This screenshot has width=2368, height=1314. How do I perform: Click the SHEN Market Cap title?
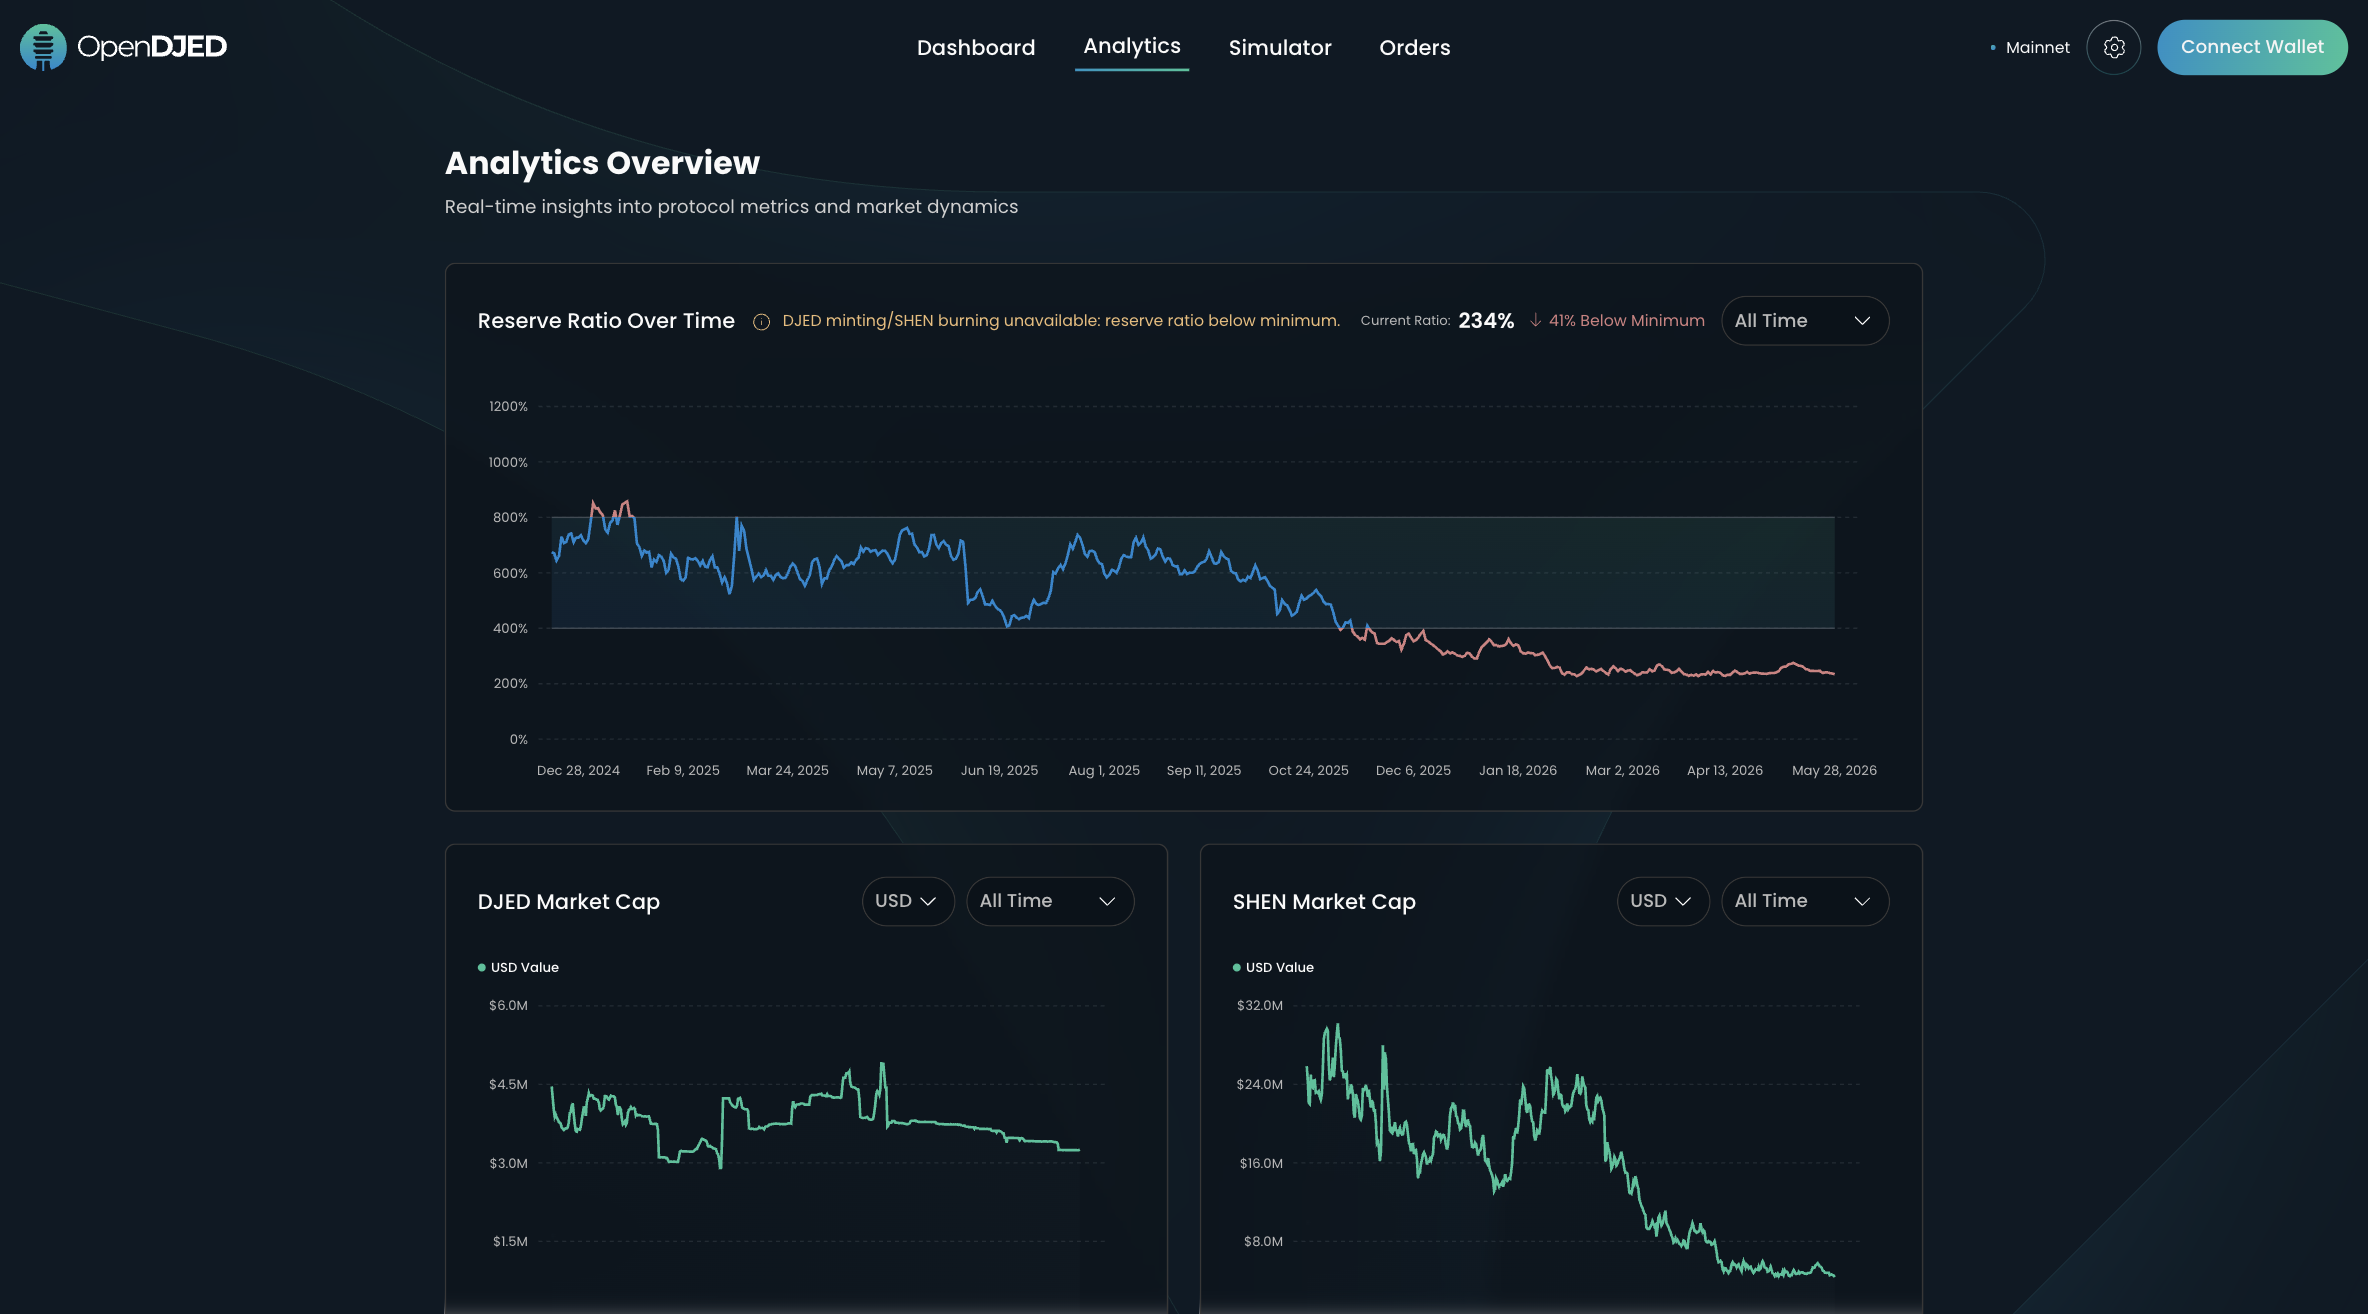1324,902
